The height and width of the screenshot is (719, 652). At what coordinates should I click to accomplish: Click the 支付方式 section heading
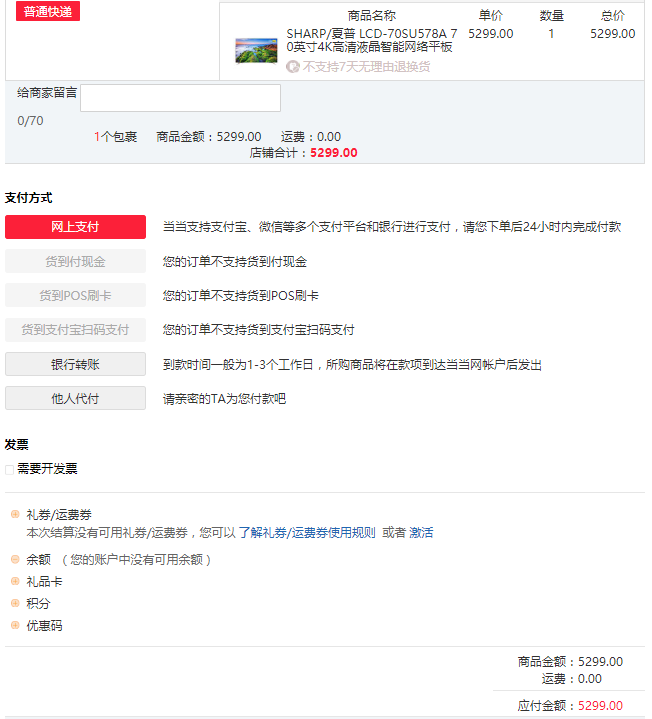28,198
